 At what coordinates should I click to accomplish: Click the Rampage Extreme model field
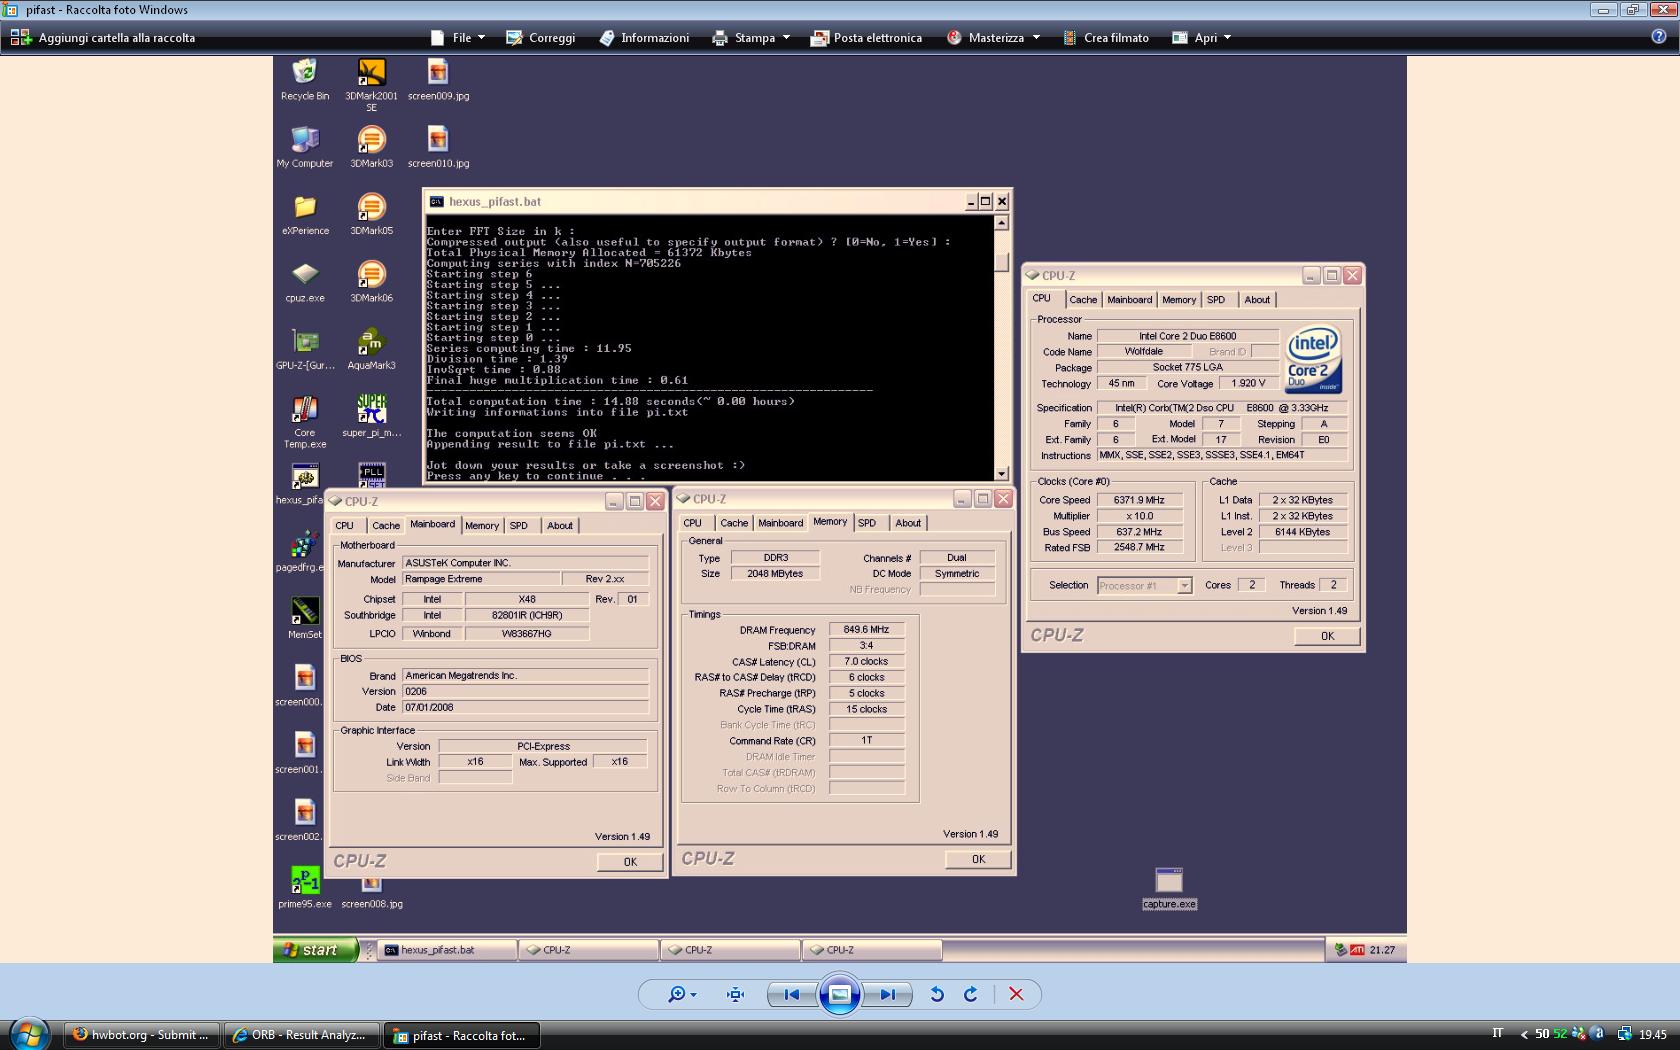coord(480,579)
